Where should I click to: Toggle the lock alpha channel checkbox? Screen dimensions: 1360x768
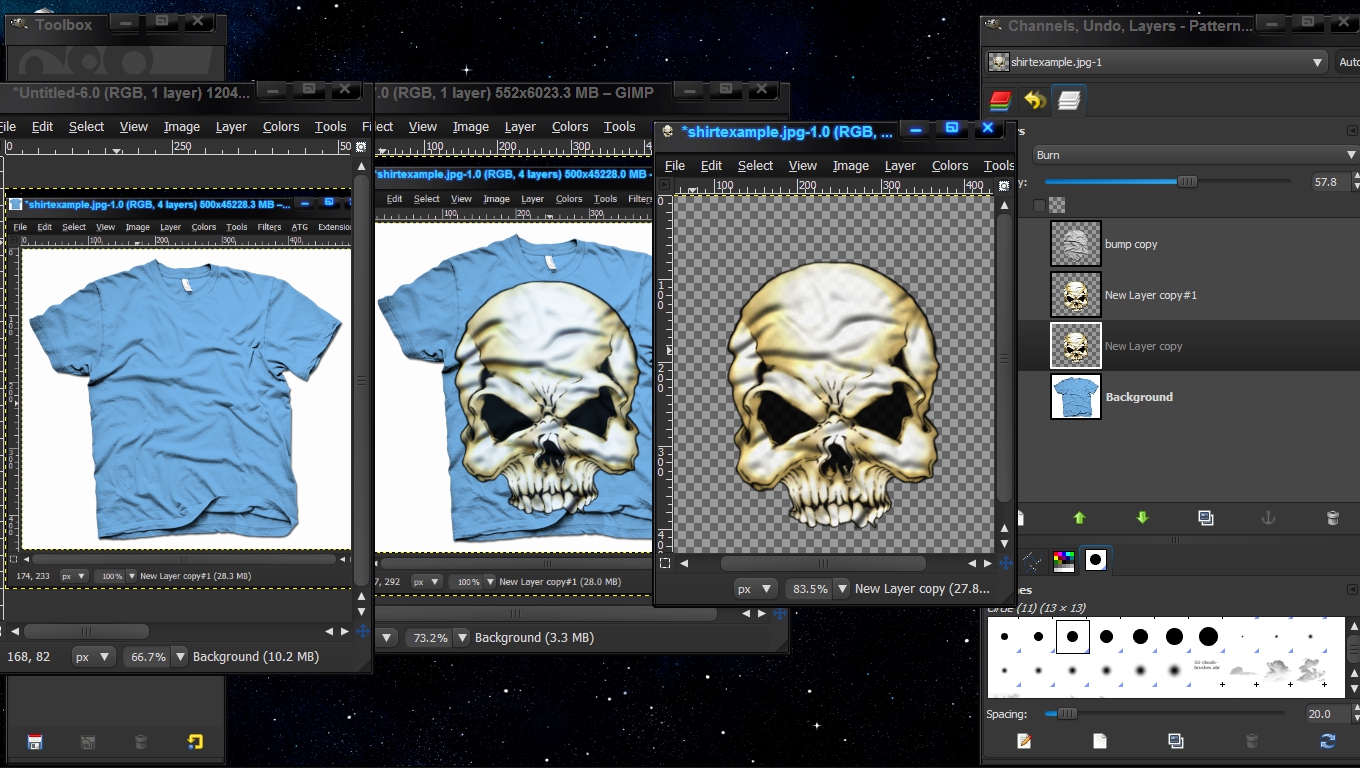pyautogui.click(x=1039, y=205)
